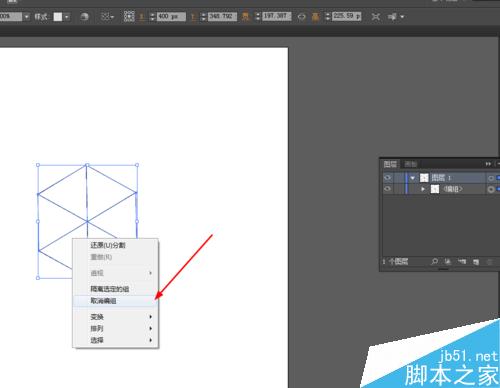
Task: Toggle visibility of the <编组> sublayer
Action: (387, 189)
